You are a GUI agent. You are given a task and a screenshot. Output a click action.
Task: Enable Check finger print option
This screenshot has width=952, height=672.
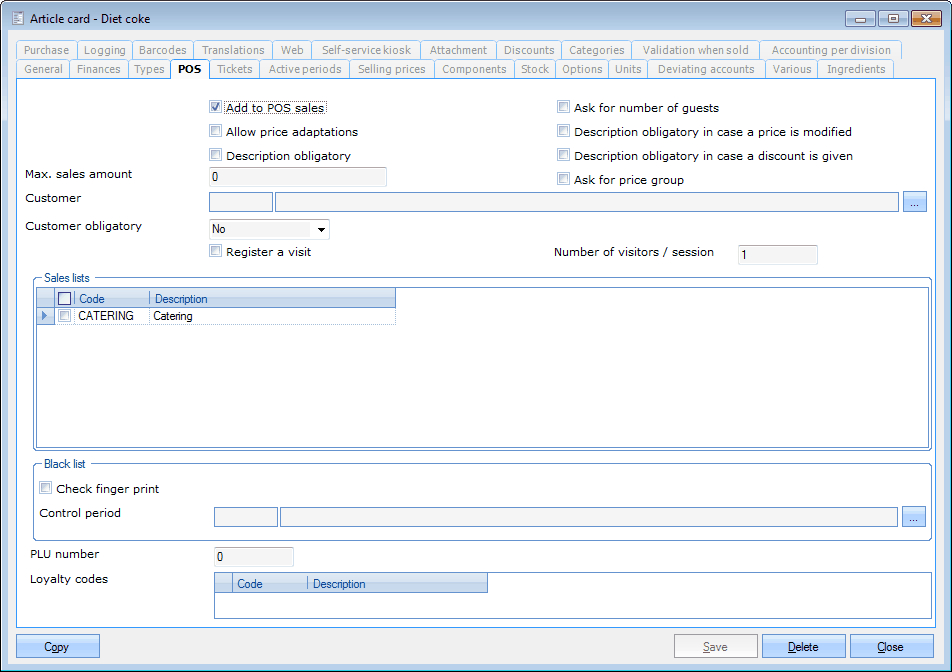pos(46,489)
